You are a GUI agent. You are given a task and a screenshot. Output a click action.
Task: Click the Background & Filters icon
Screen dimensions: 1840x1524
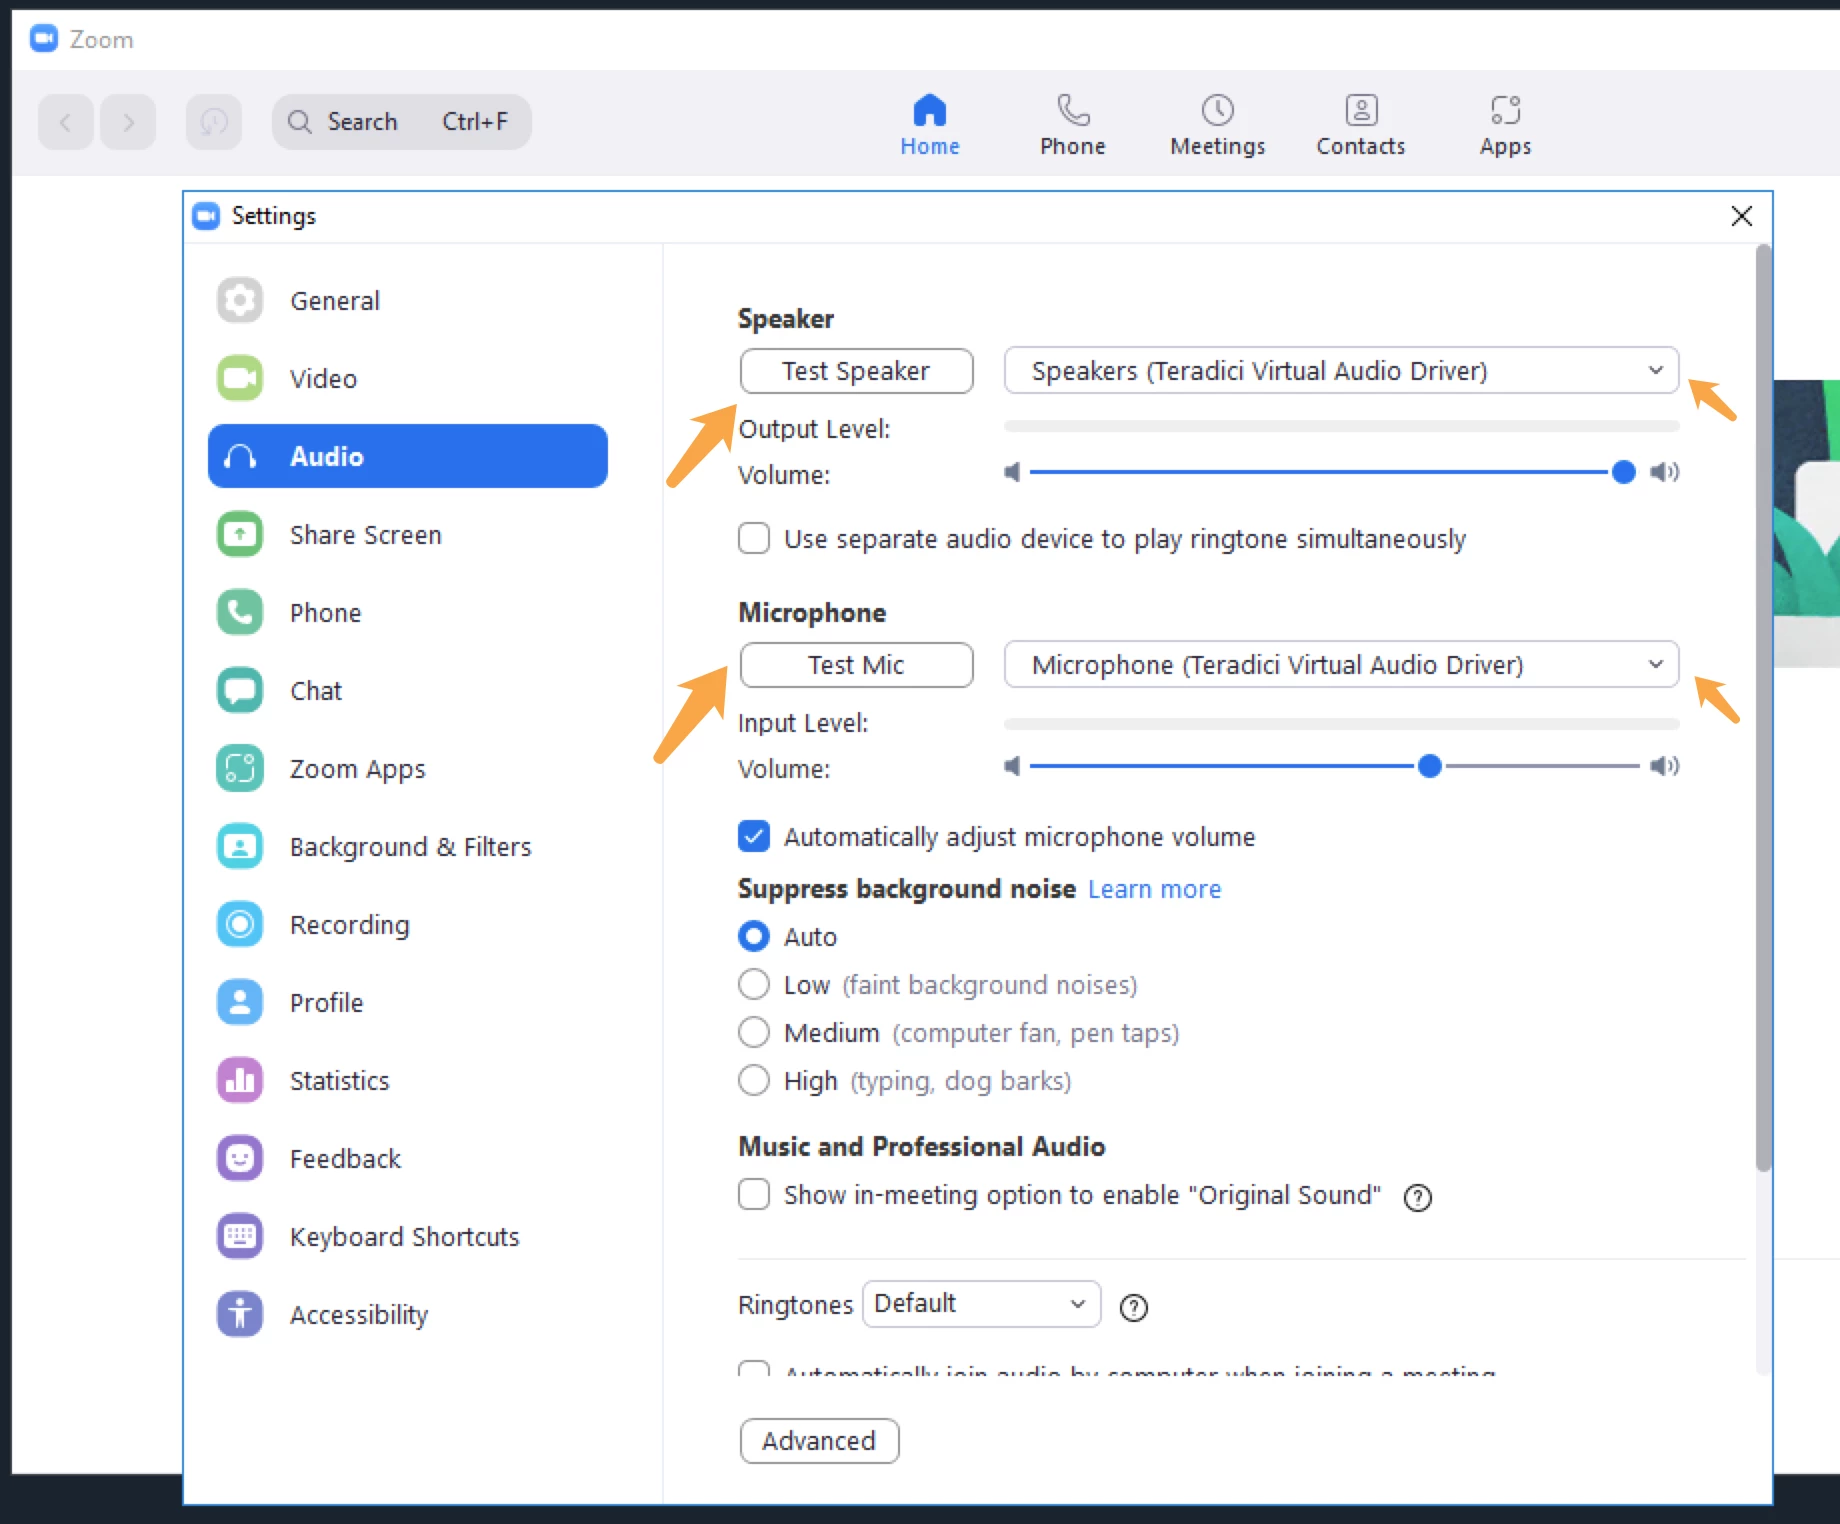pyautogui.click(x=240, y=846)
